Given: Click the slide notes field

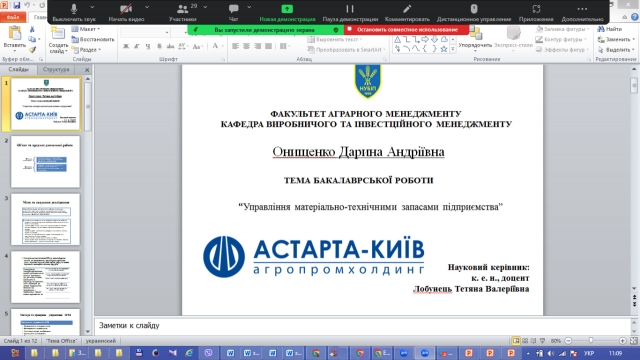Looking at the screenshot, I should pyautogui.click(x=362, y=325).
